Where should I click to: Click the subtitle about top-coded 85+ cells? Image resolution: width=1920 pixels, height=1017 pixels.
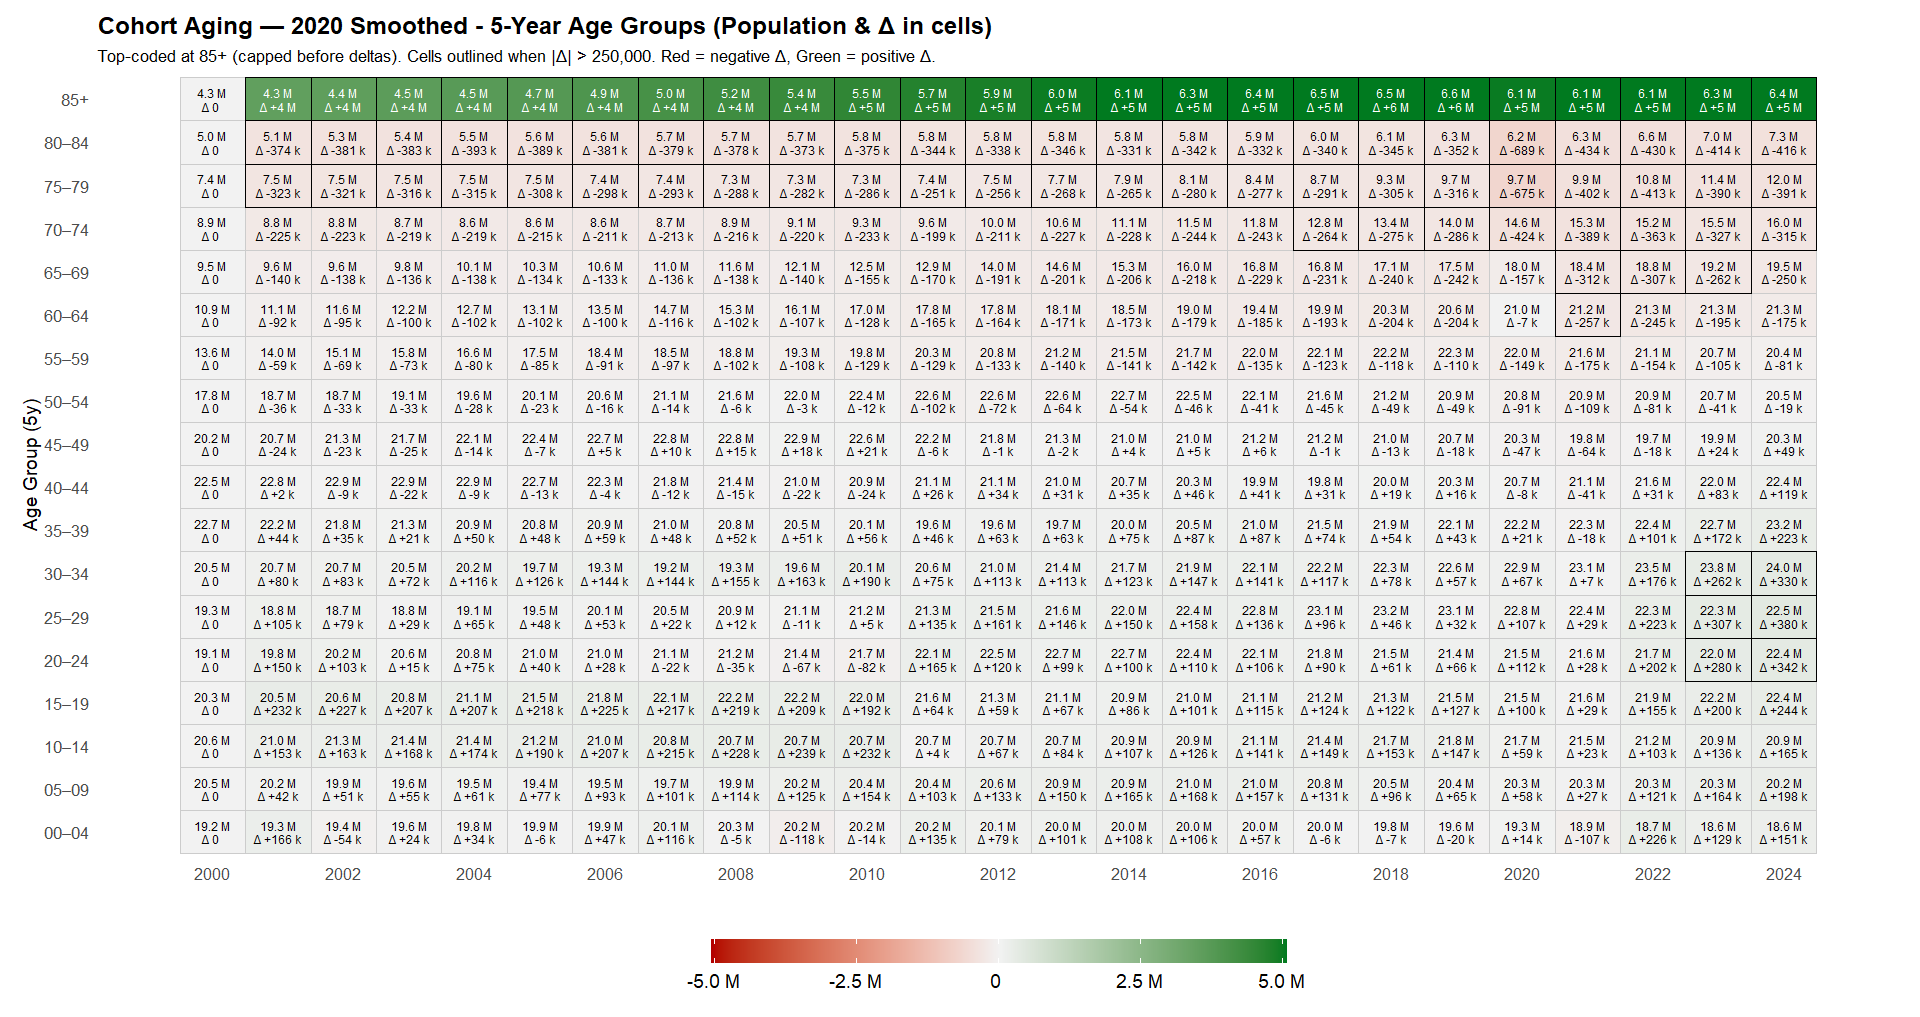pos(516,57)
